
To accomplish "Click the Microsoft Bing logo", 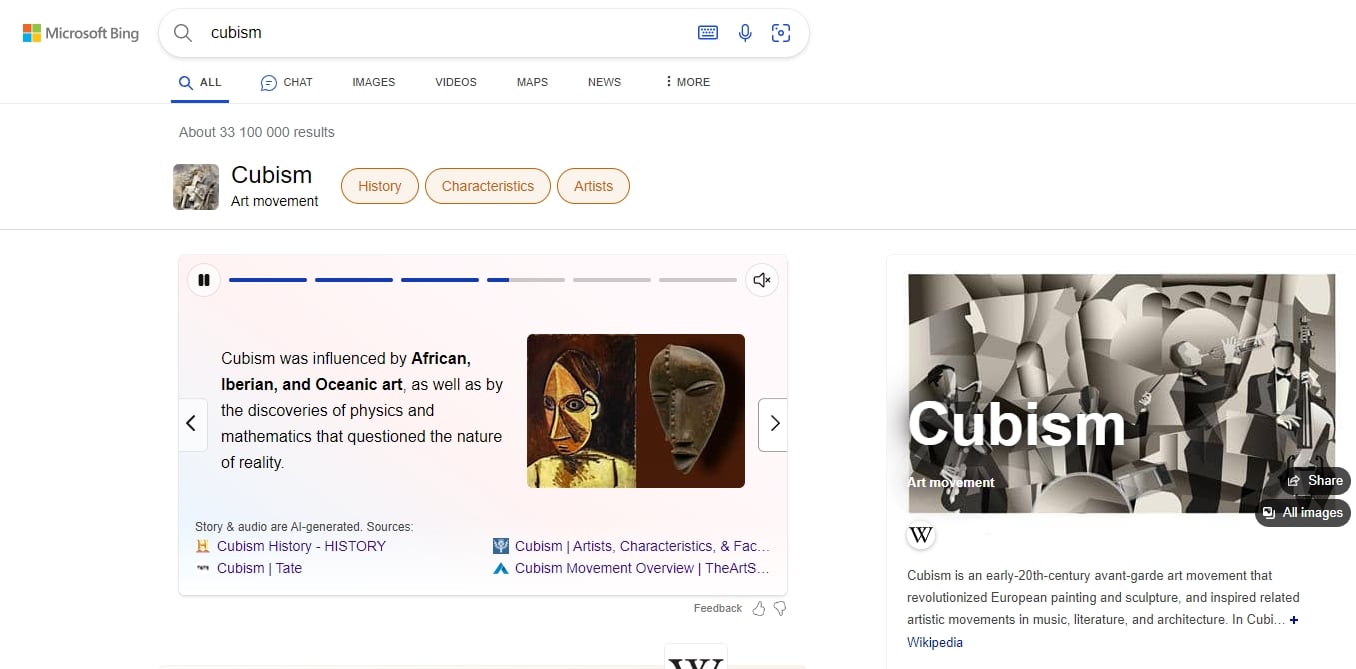I will point(81,33).
